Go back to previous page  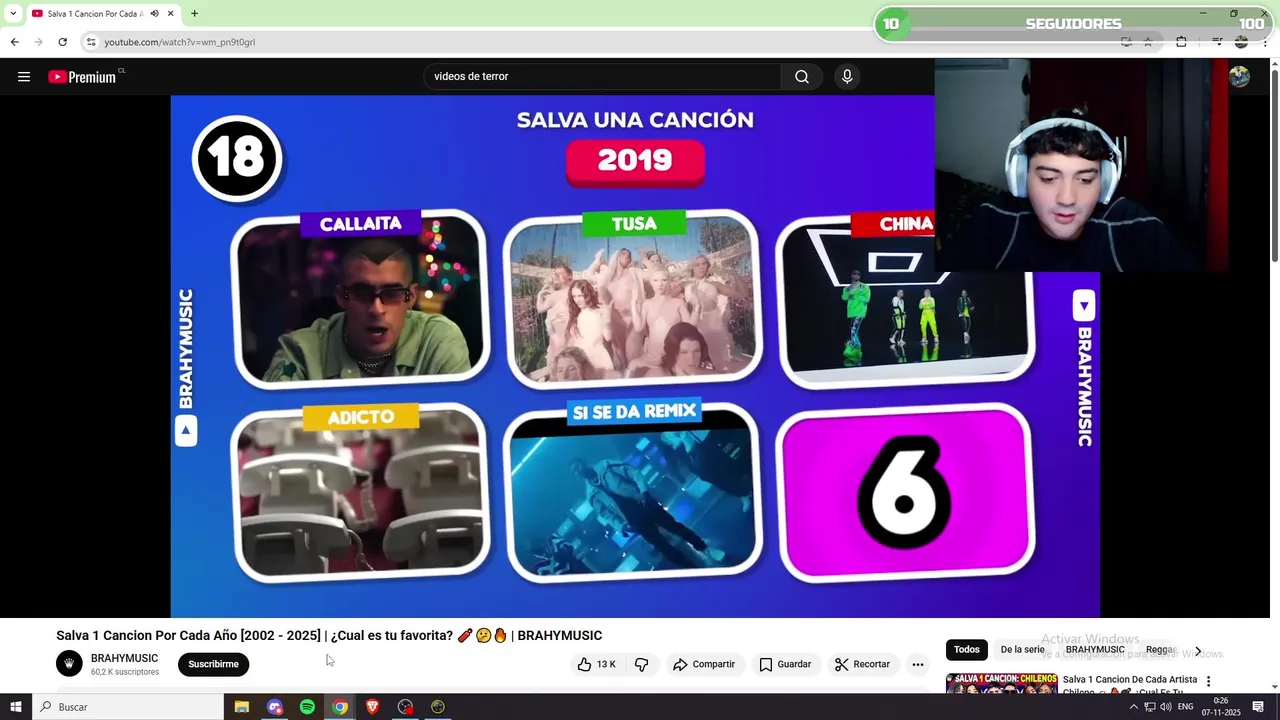[14, 42]
